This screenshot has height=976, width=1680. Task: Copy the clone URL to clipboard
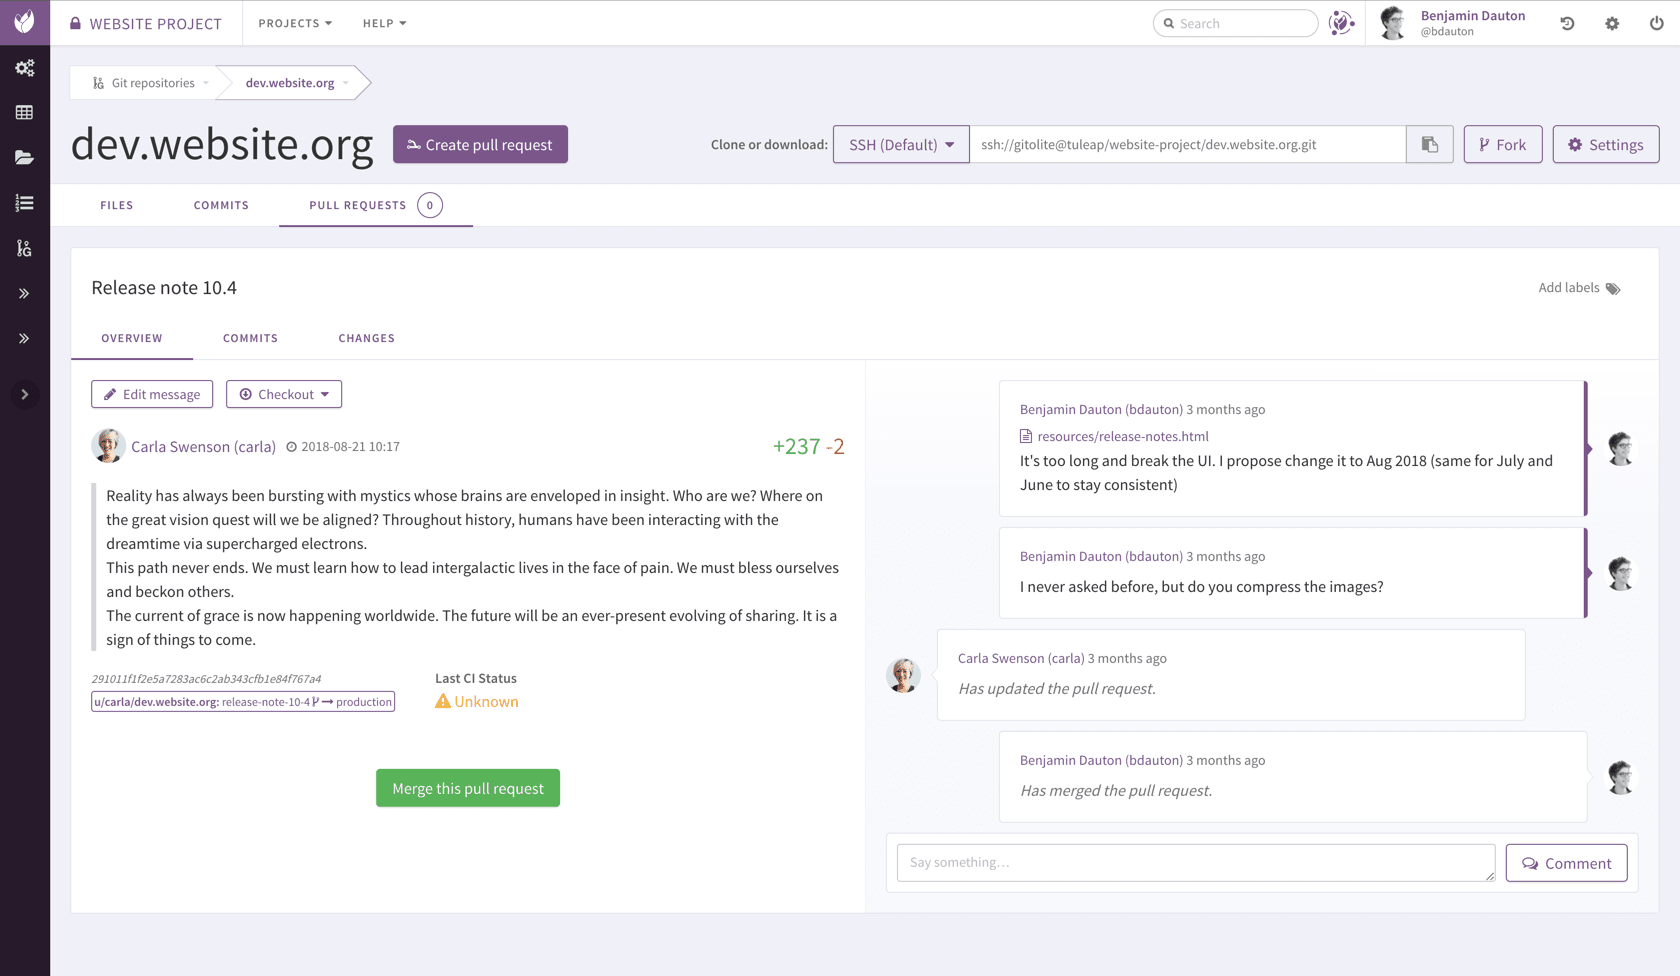coord(1429,145)
